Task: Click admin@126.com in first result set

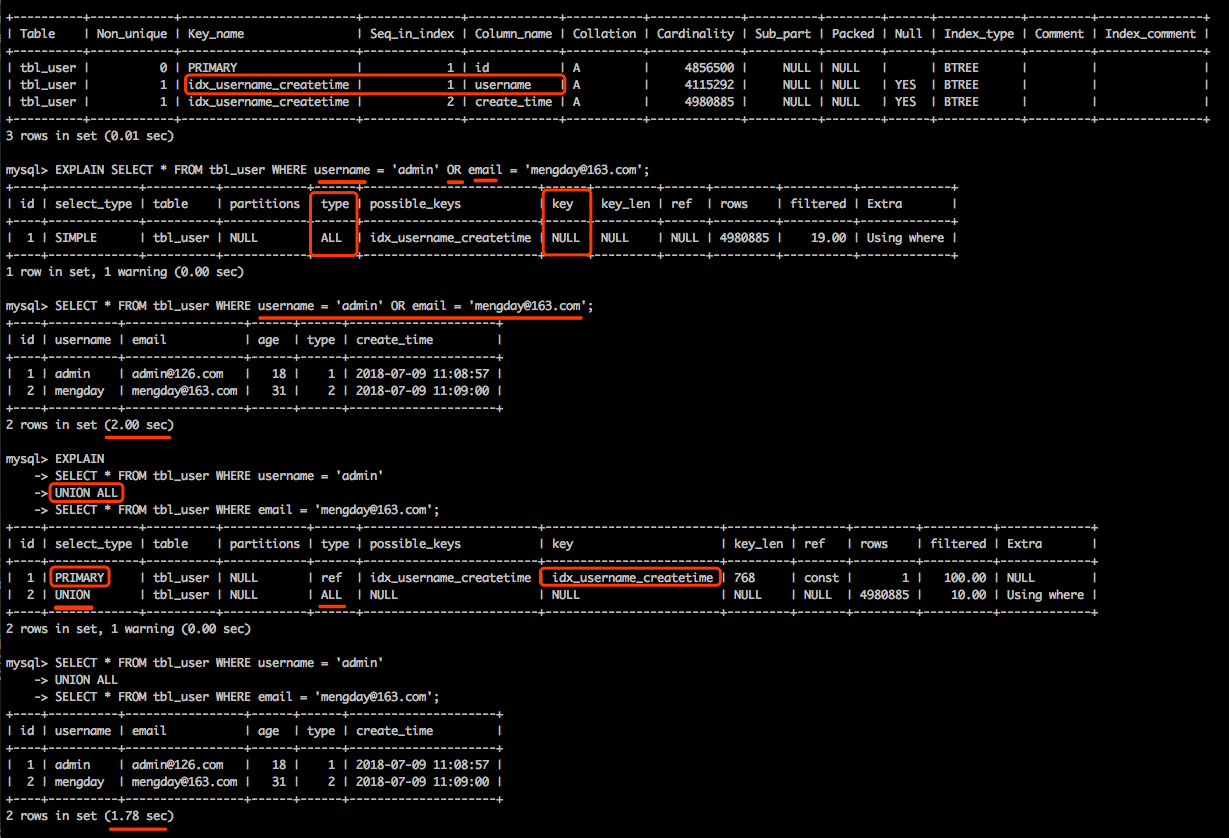Action: (x=178, y=374)
